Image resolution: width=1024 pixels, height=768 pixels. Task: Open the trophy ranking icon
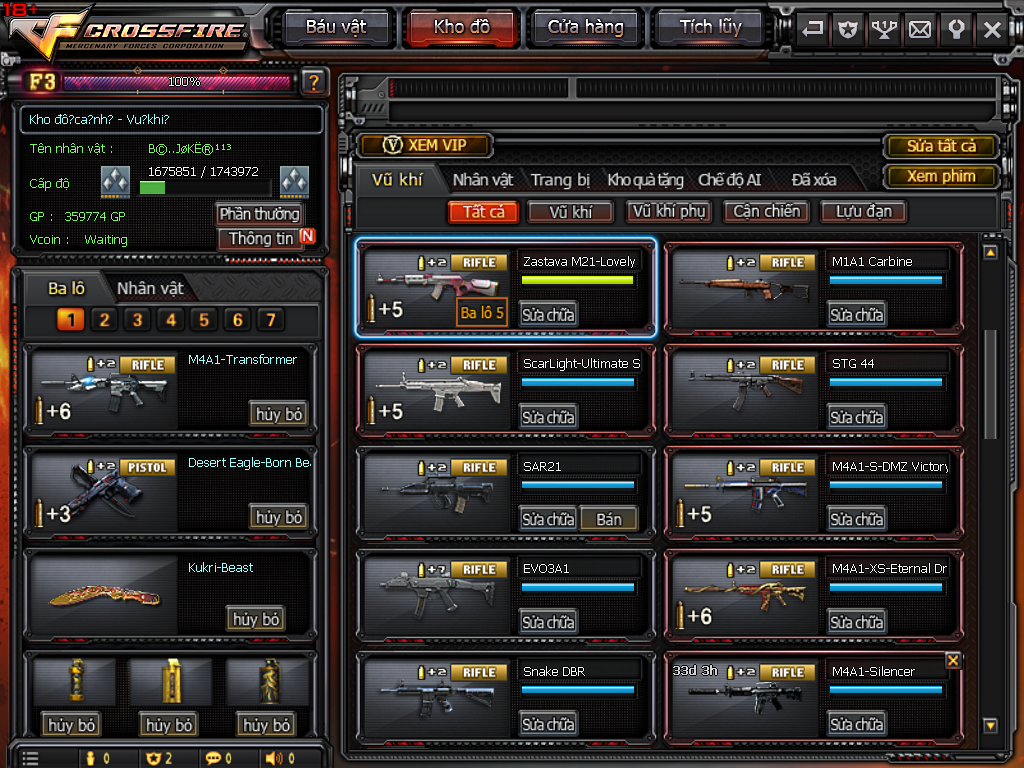(x=884, y=29)
